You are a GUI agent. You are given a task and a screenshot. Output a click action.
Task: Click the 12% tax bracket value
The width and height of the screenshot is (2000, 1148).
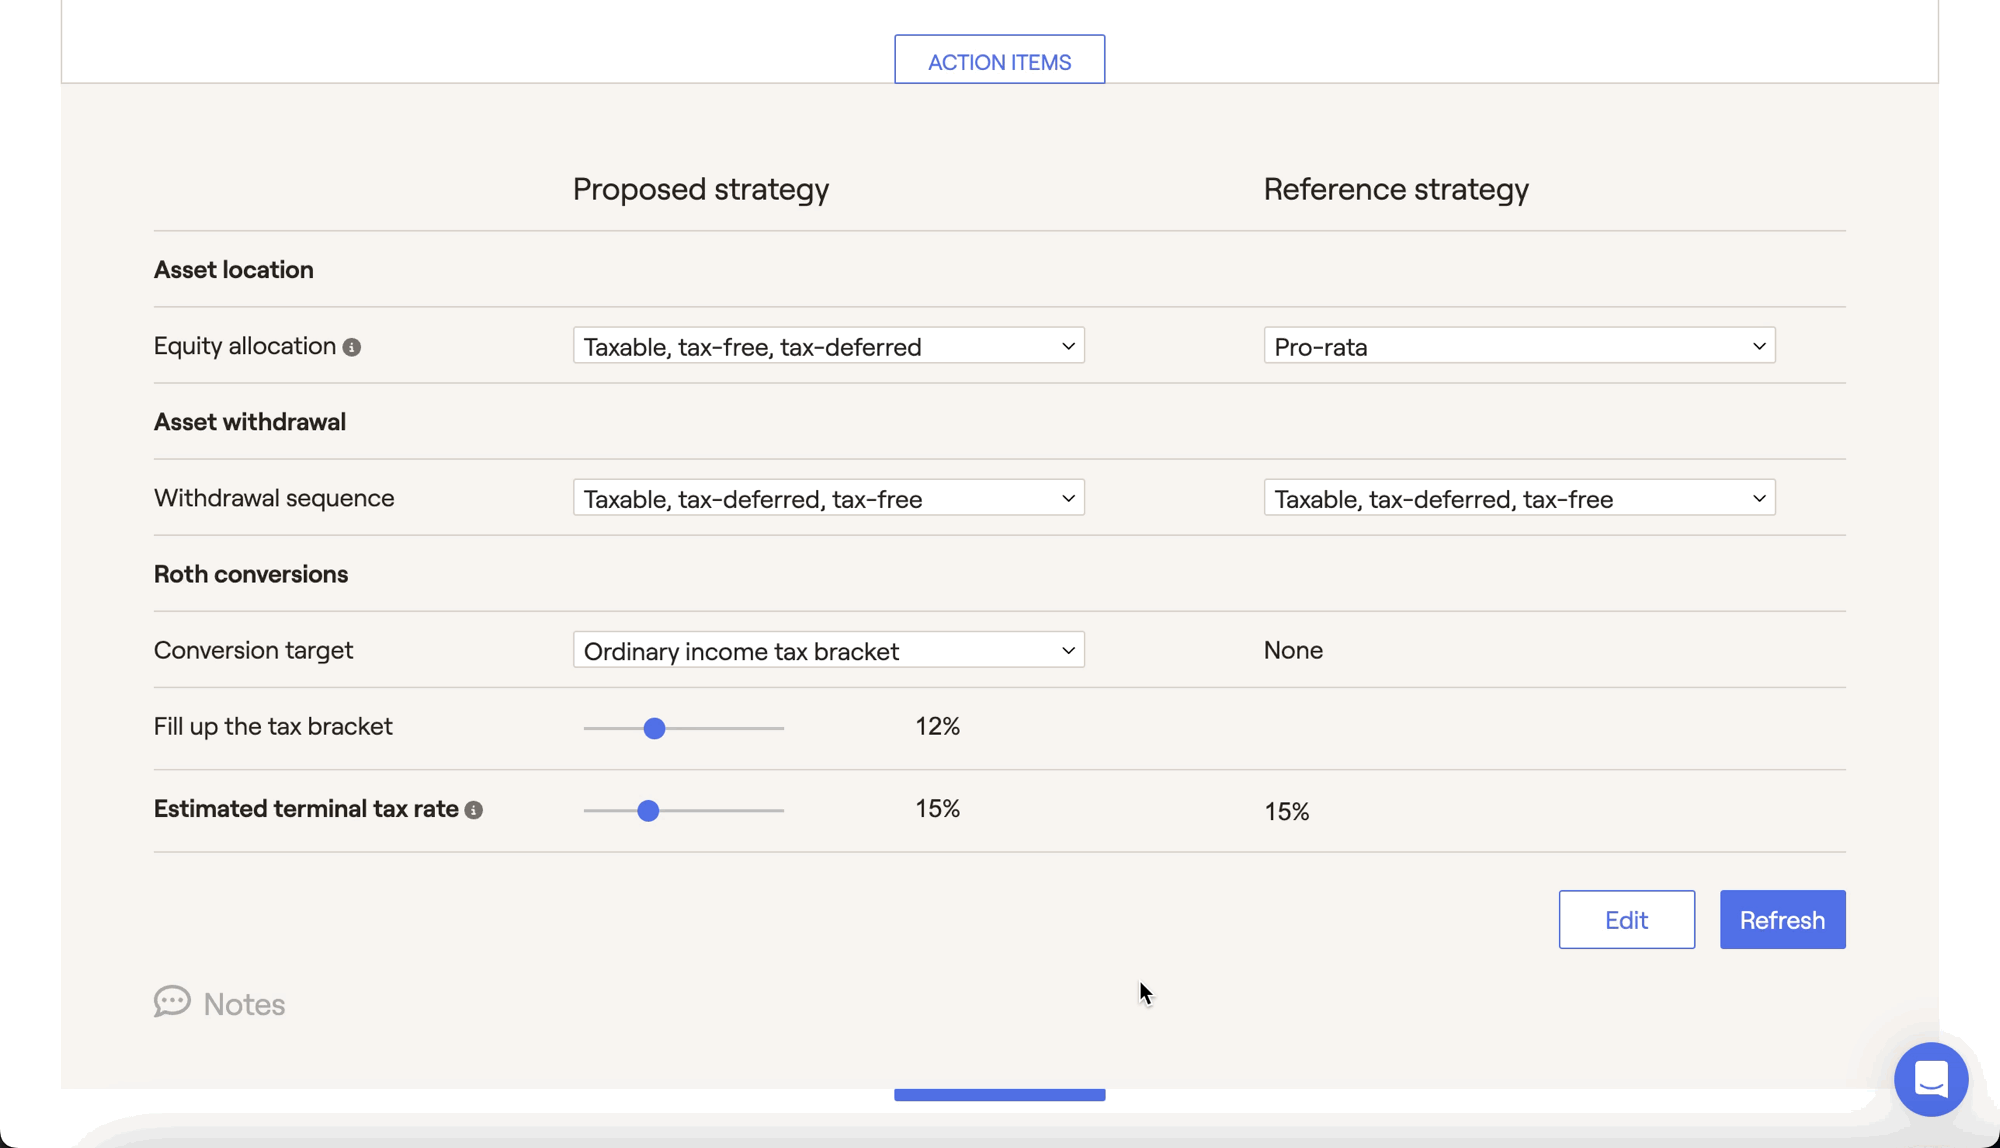937,726
